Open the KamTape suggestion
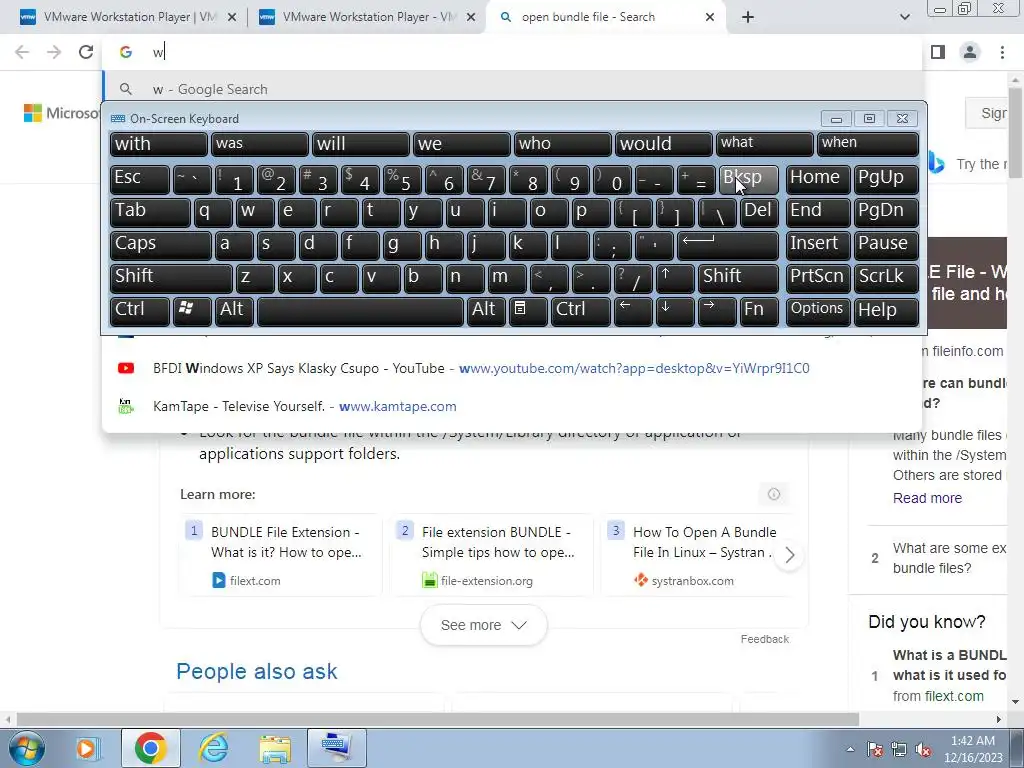Screen dimensions: 1024x768 pos(513,406)
